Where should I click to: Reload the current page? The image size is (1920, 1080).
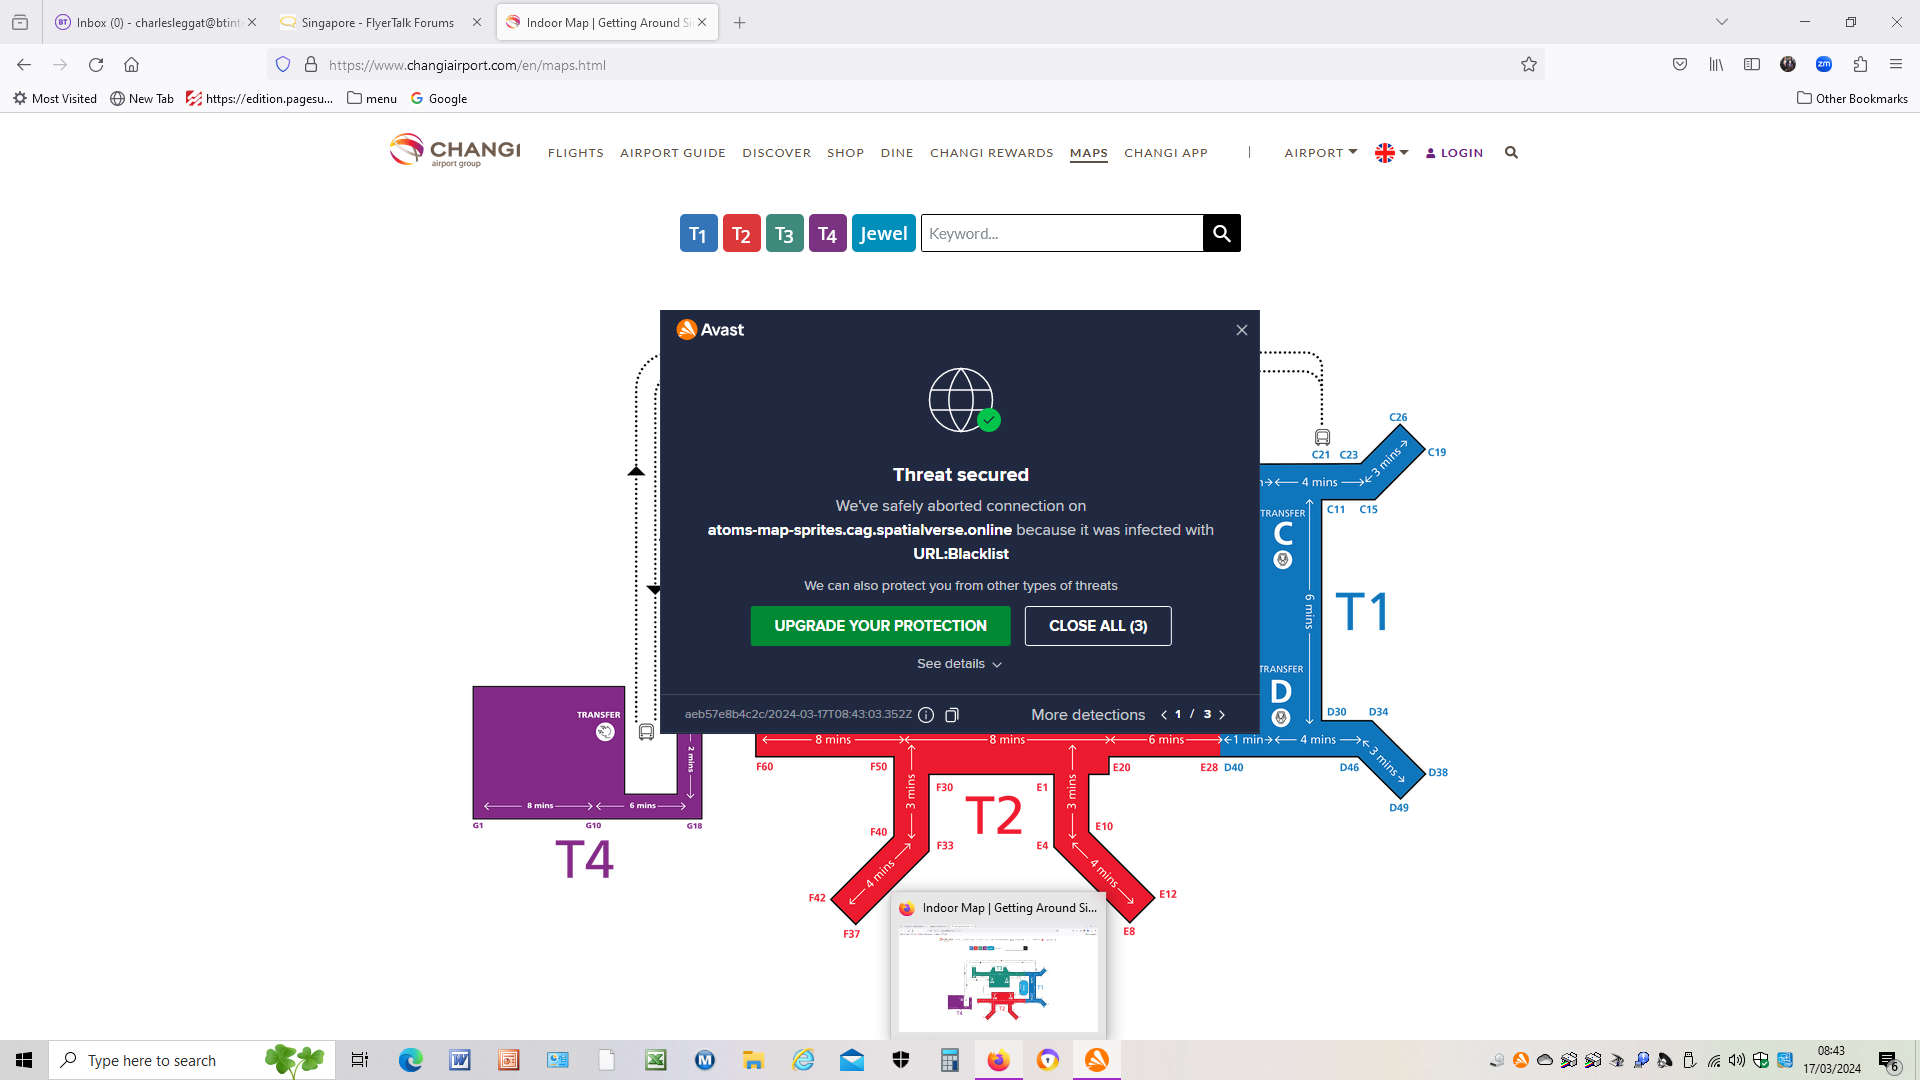point(96,65)
